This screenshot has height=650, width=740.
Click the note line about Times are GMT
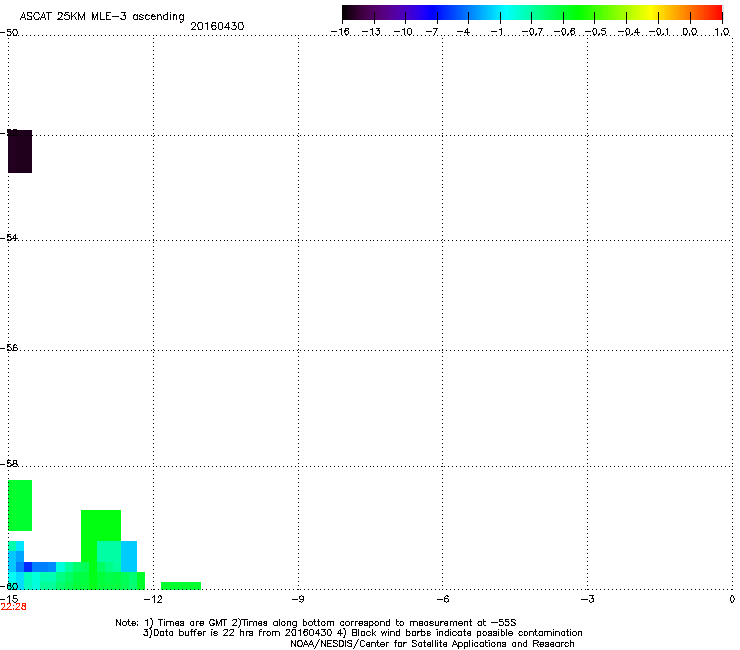pos(316,623)
